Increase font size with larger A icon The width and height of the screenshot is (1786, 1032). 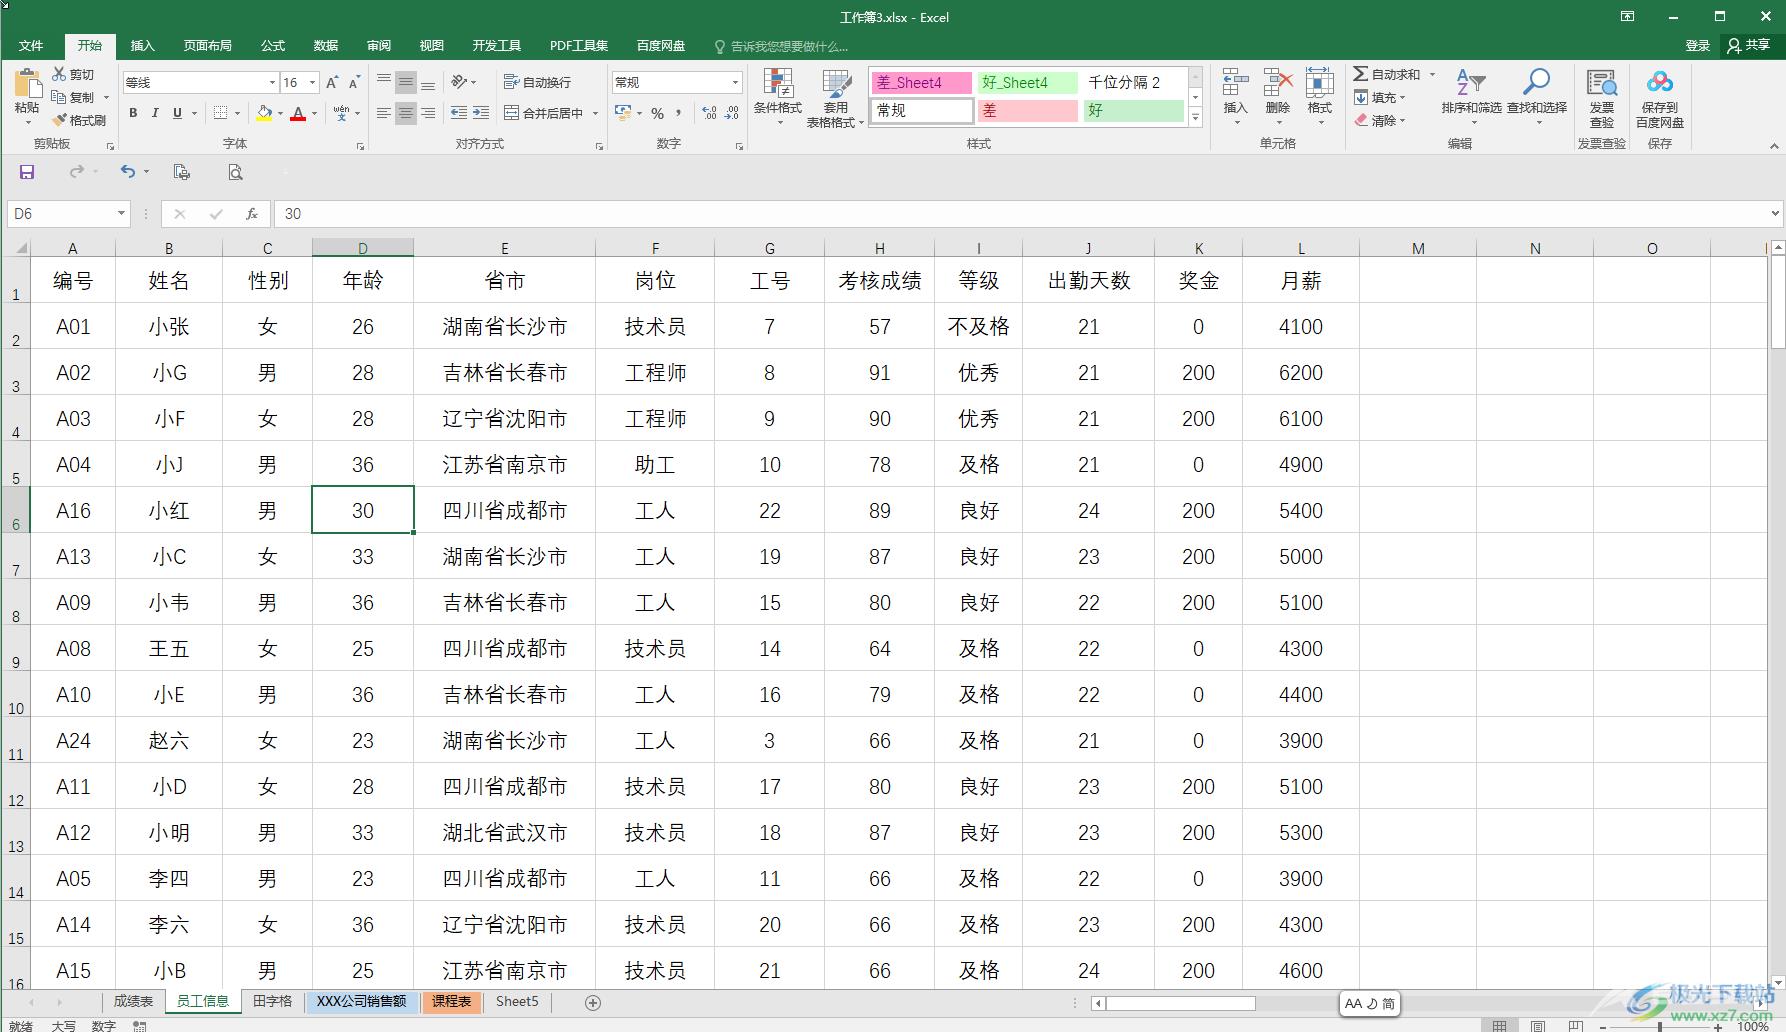[x=332, y=82]
